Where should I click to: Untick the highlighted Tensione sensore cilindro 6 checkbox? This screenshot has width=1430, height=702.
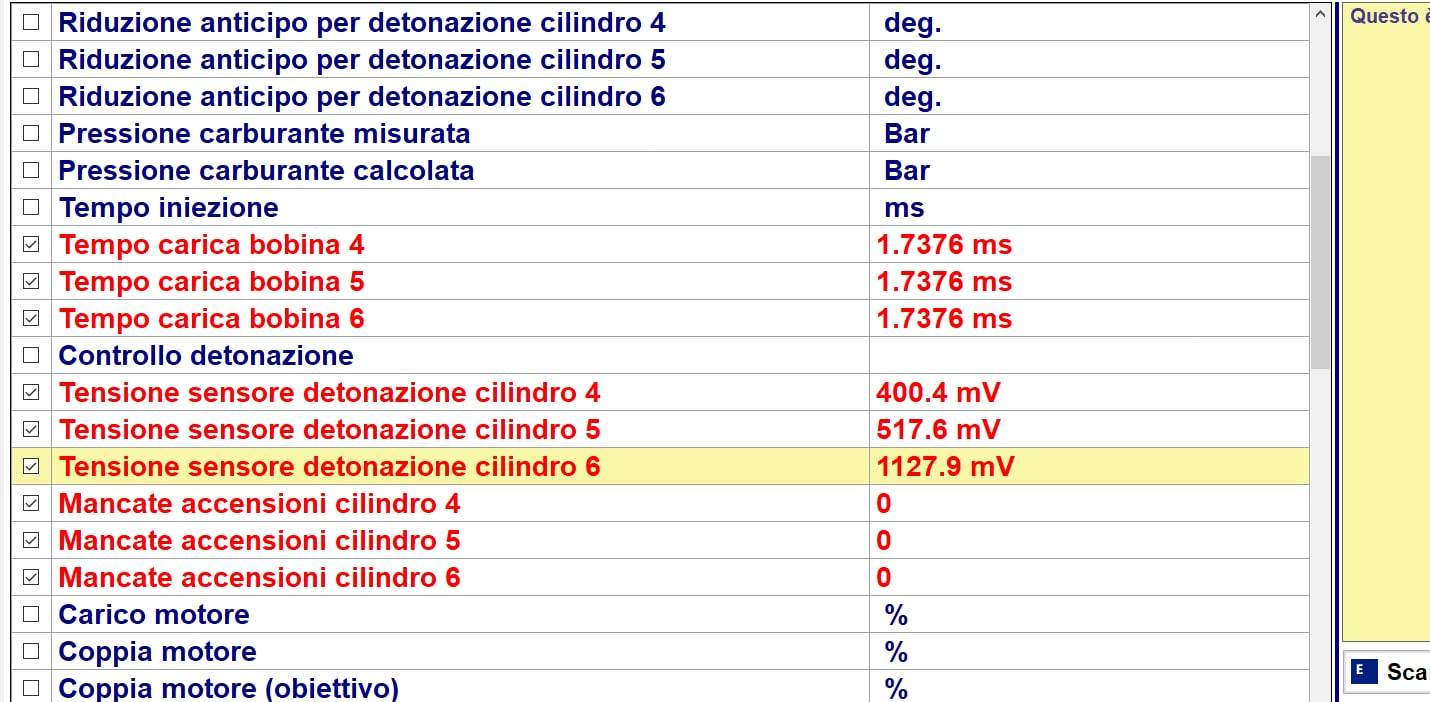pyautogui.click(x=31, y=466)
